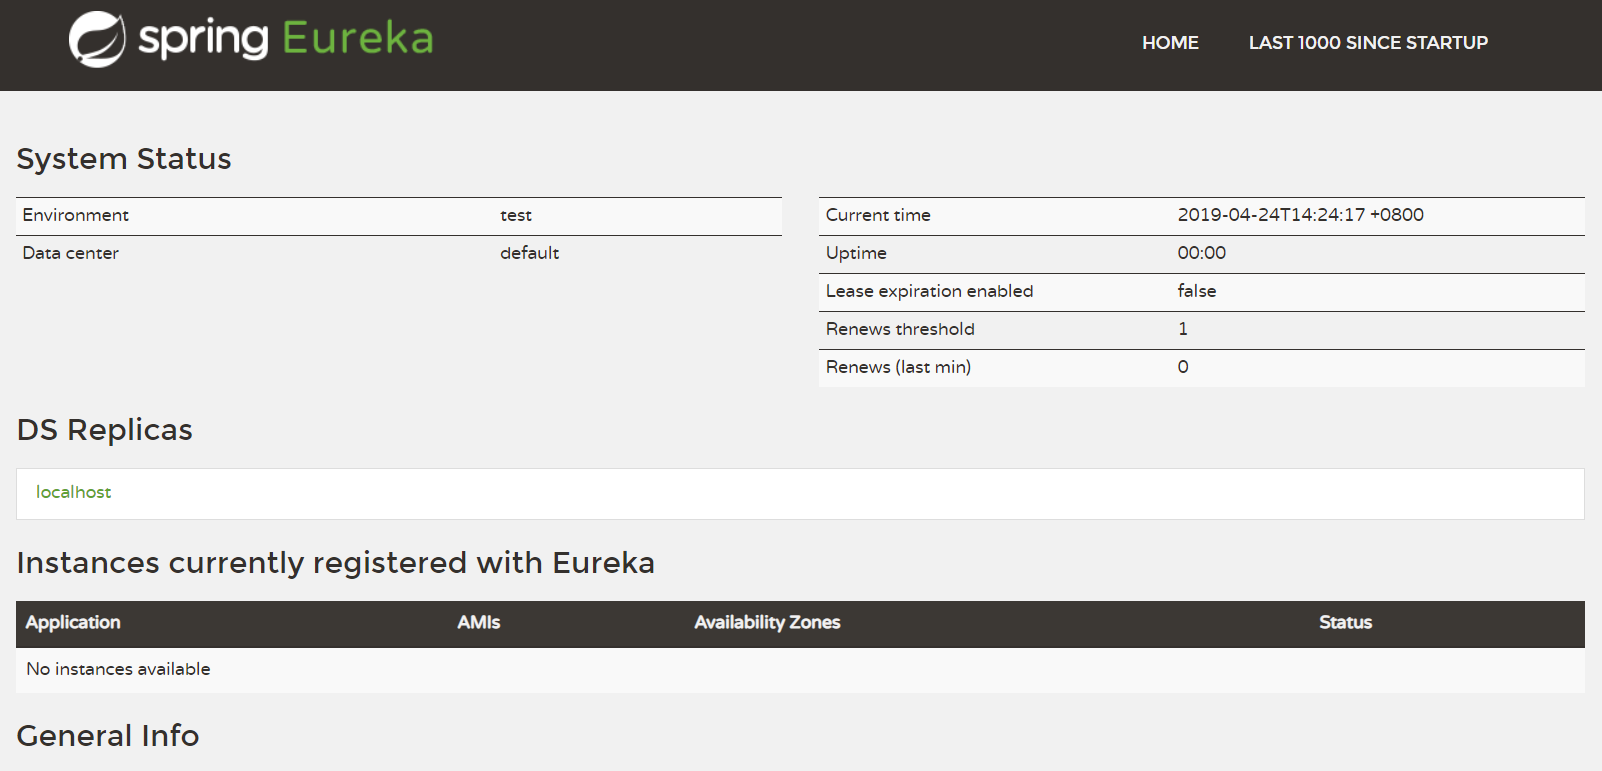
Task: Click the spring Eureka brand text
Action: (x=286, y=38)
